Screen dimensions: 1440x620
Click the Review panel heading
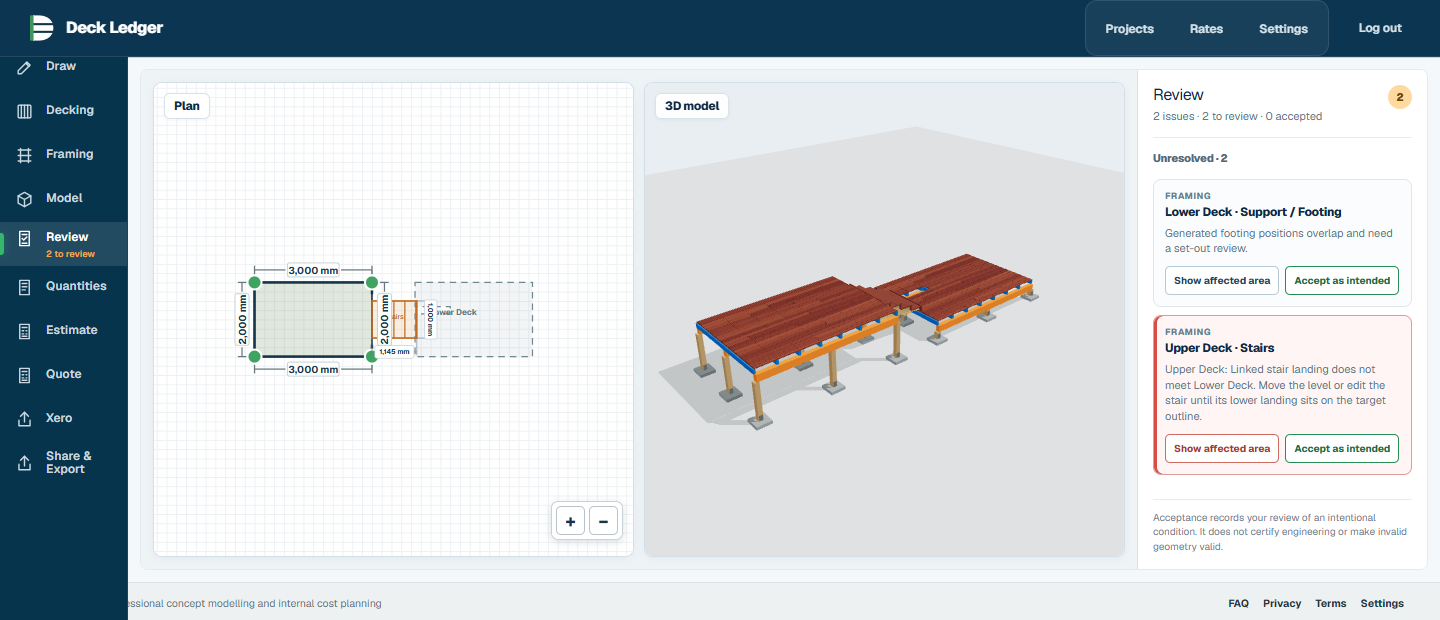click(1178, 95)
